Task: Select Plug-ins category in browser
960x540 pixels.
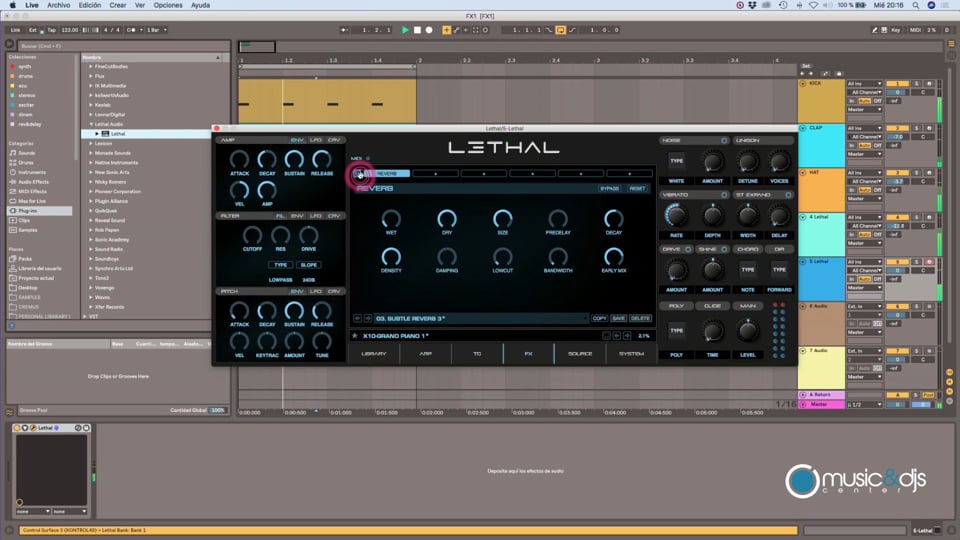Action: [x=40, y=211]
